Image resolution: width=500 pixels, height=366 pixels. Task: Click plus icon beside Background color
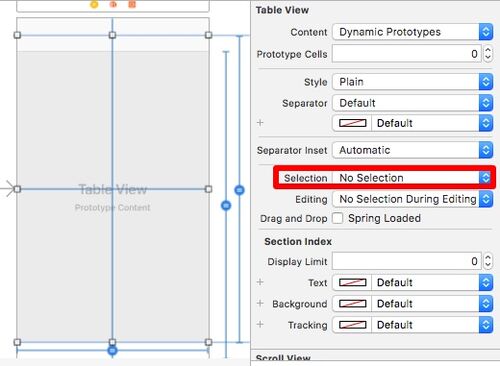tap(260, 303)
